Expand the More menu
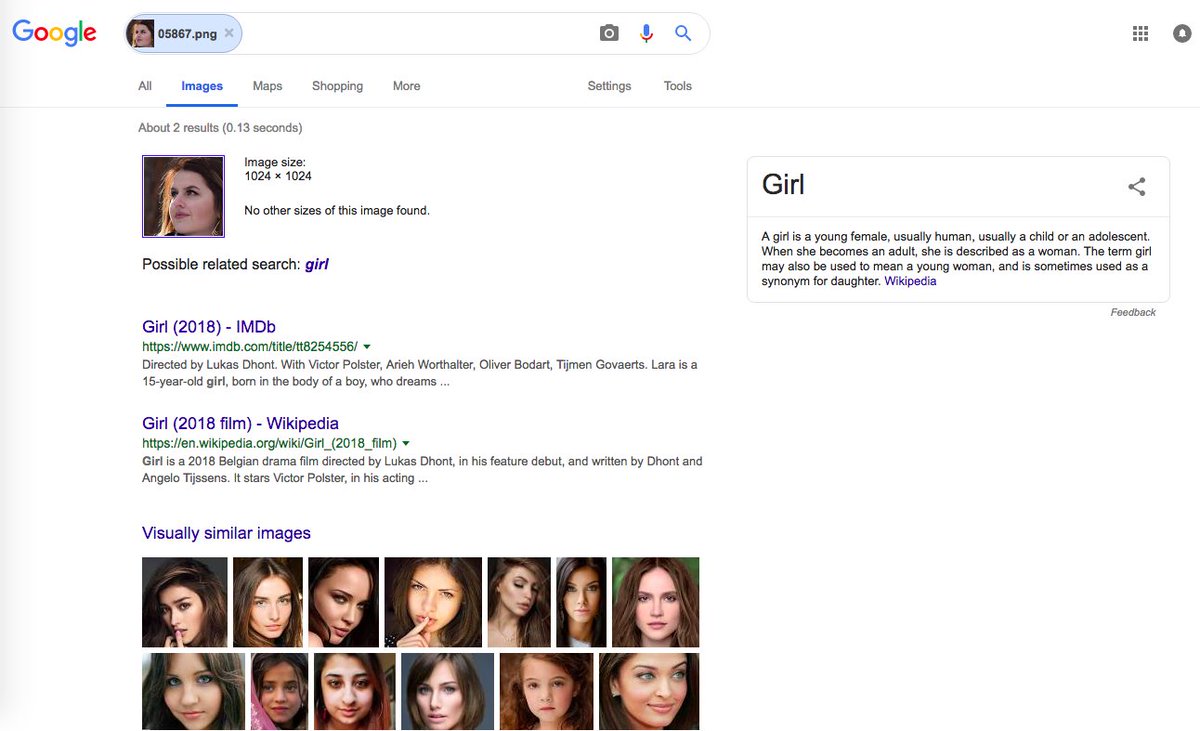1200x731 pixels. click(406, 86)
